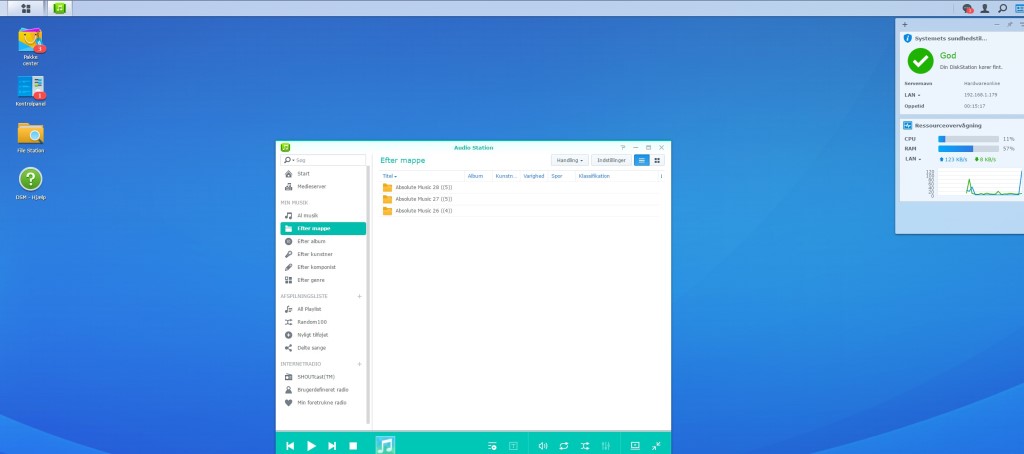Add a widget with the plus icon
The height and width of the screenshot is (454, 1024).
[904, 24]
